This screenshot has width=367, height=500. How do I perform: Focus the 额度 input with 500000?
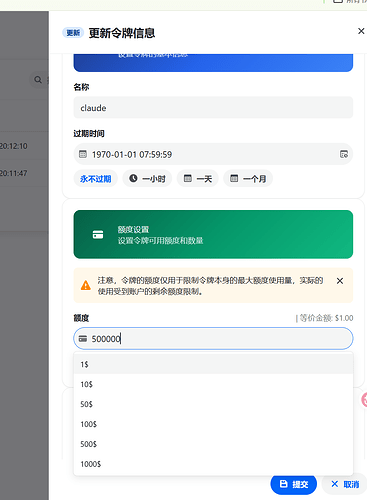coord(213,339)
